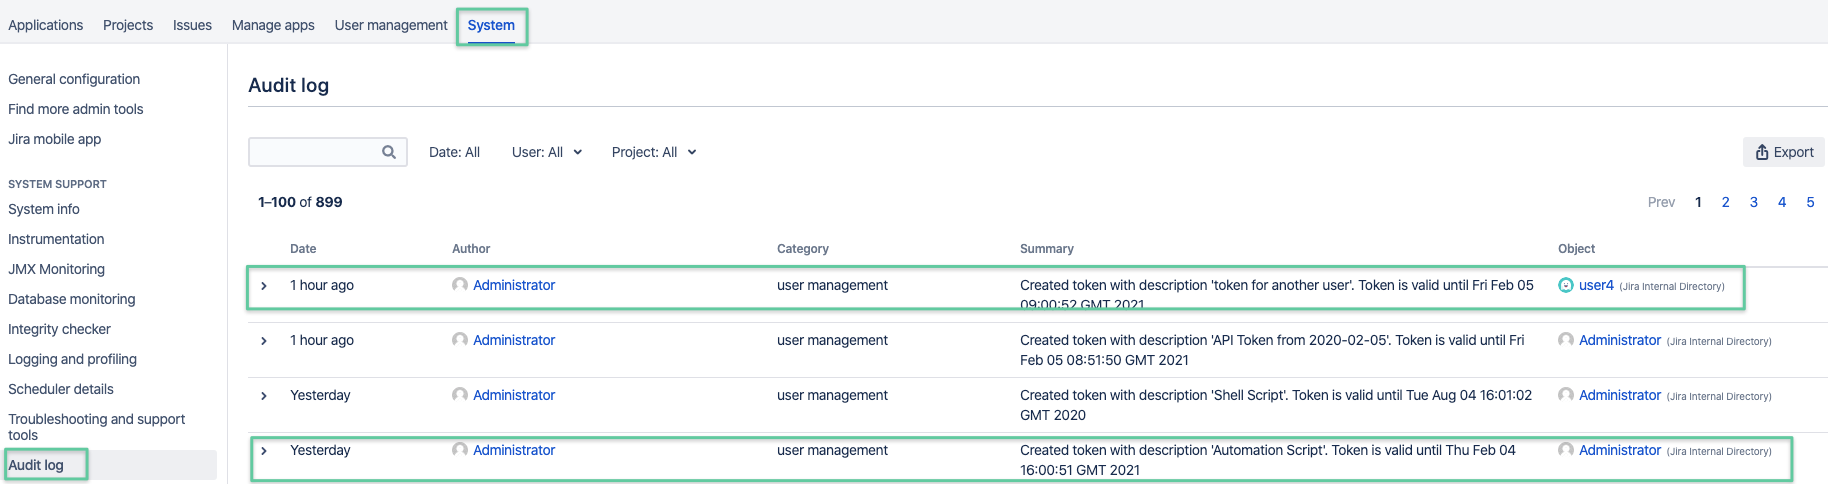Click Administrator author link in 'token for another user' row
The image size is (1828, 484).
(514, 285)
